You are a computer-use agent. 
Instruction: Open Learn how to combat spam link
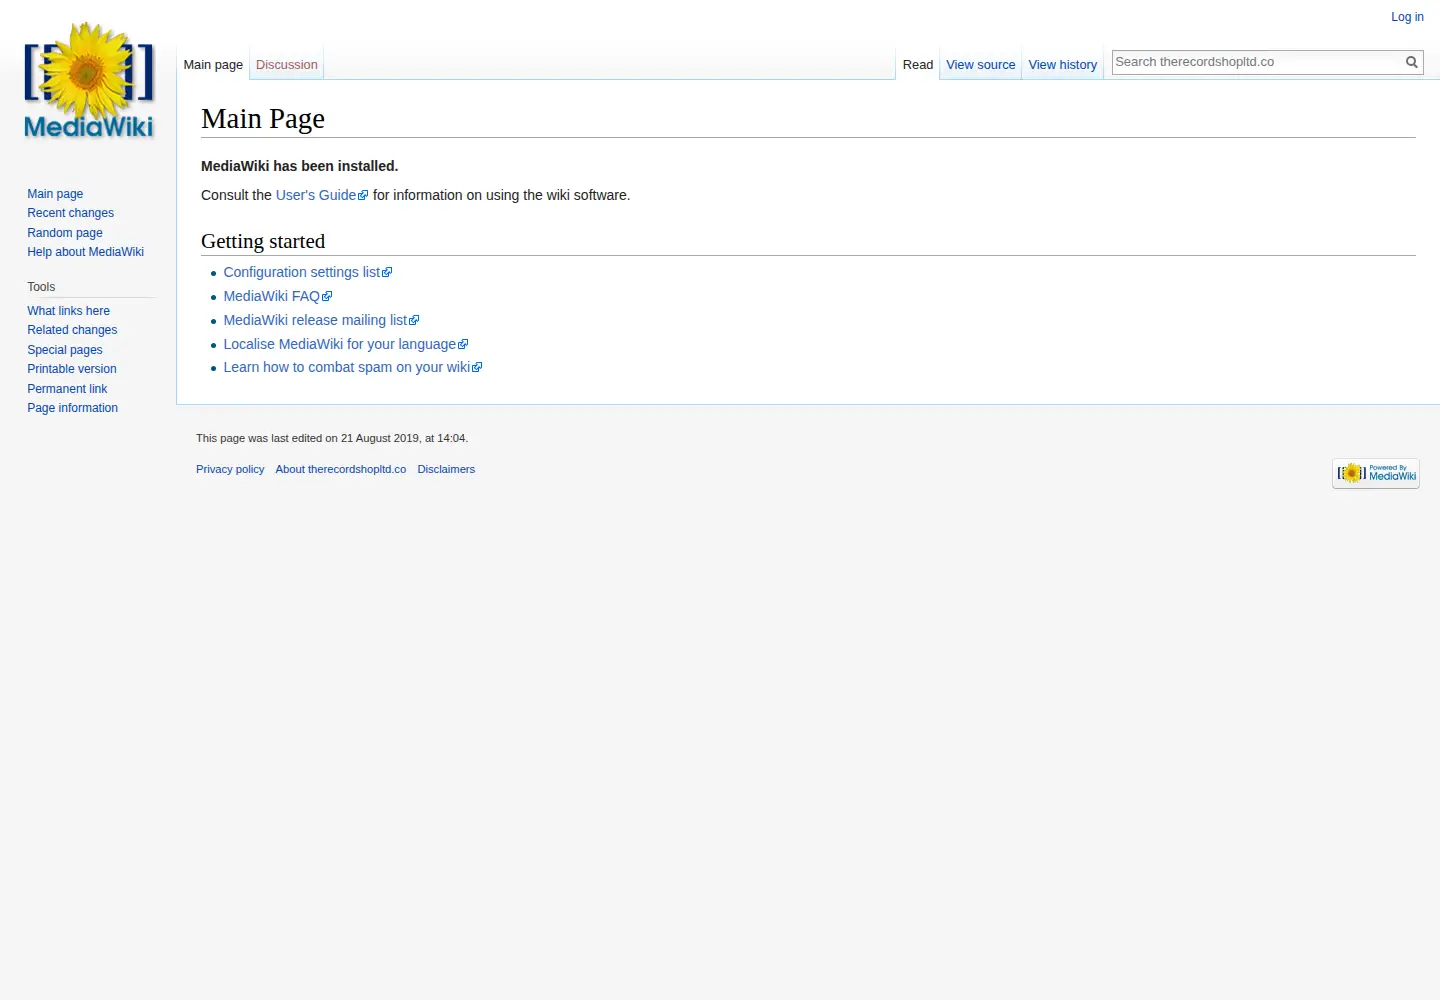(x=353, y=367)
